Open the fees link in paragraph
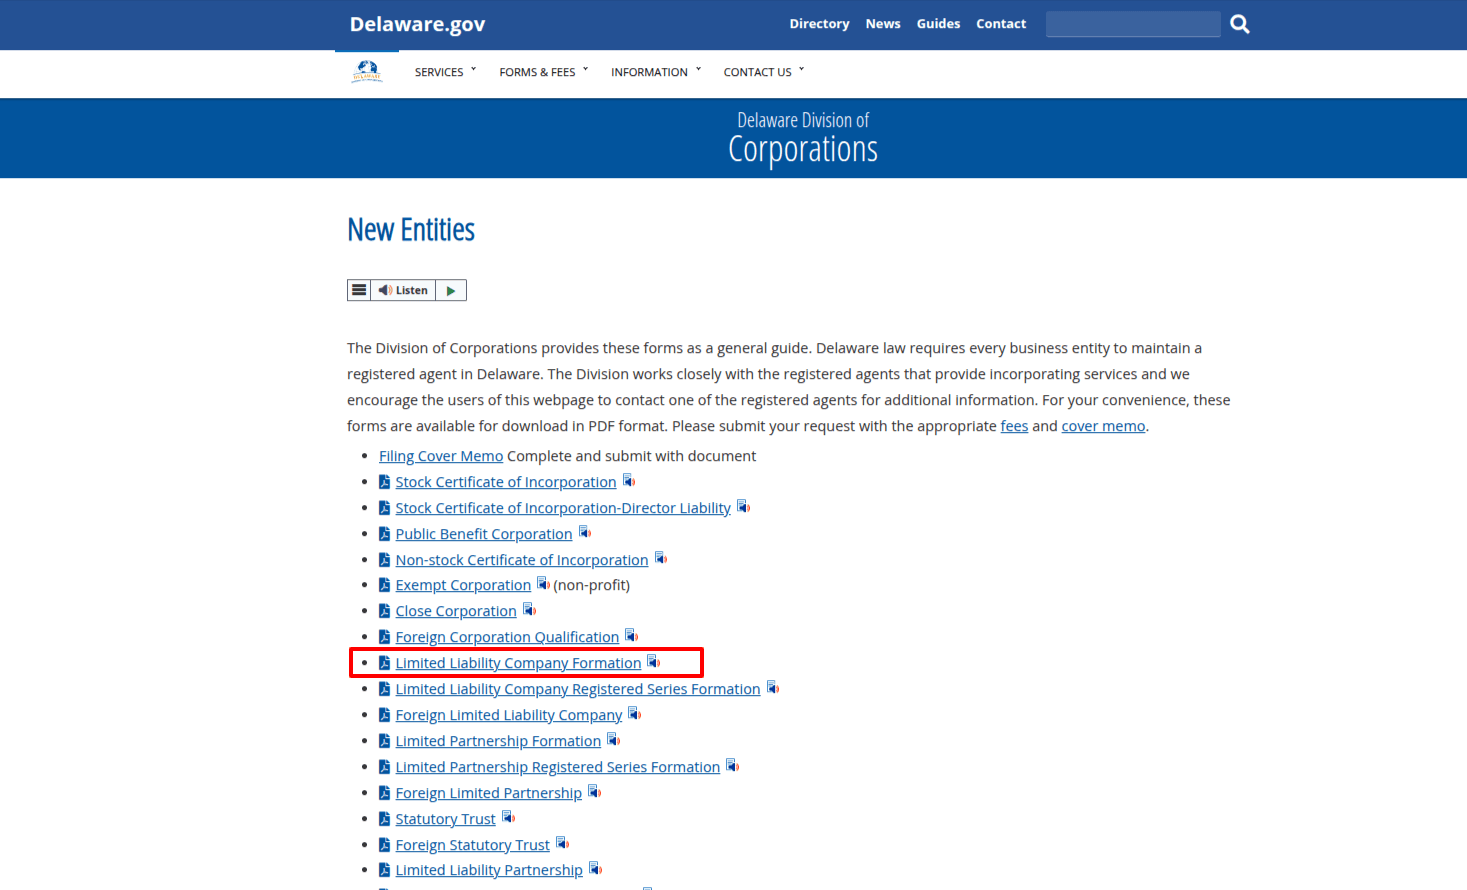This screenshot has height=890, width=1467. click(x=1014, y=426)
